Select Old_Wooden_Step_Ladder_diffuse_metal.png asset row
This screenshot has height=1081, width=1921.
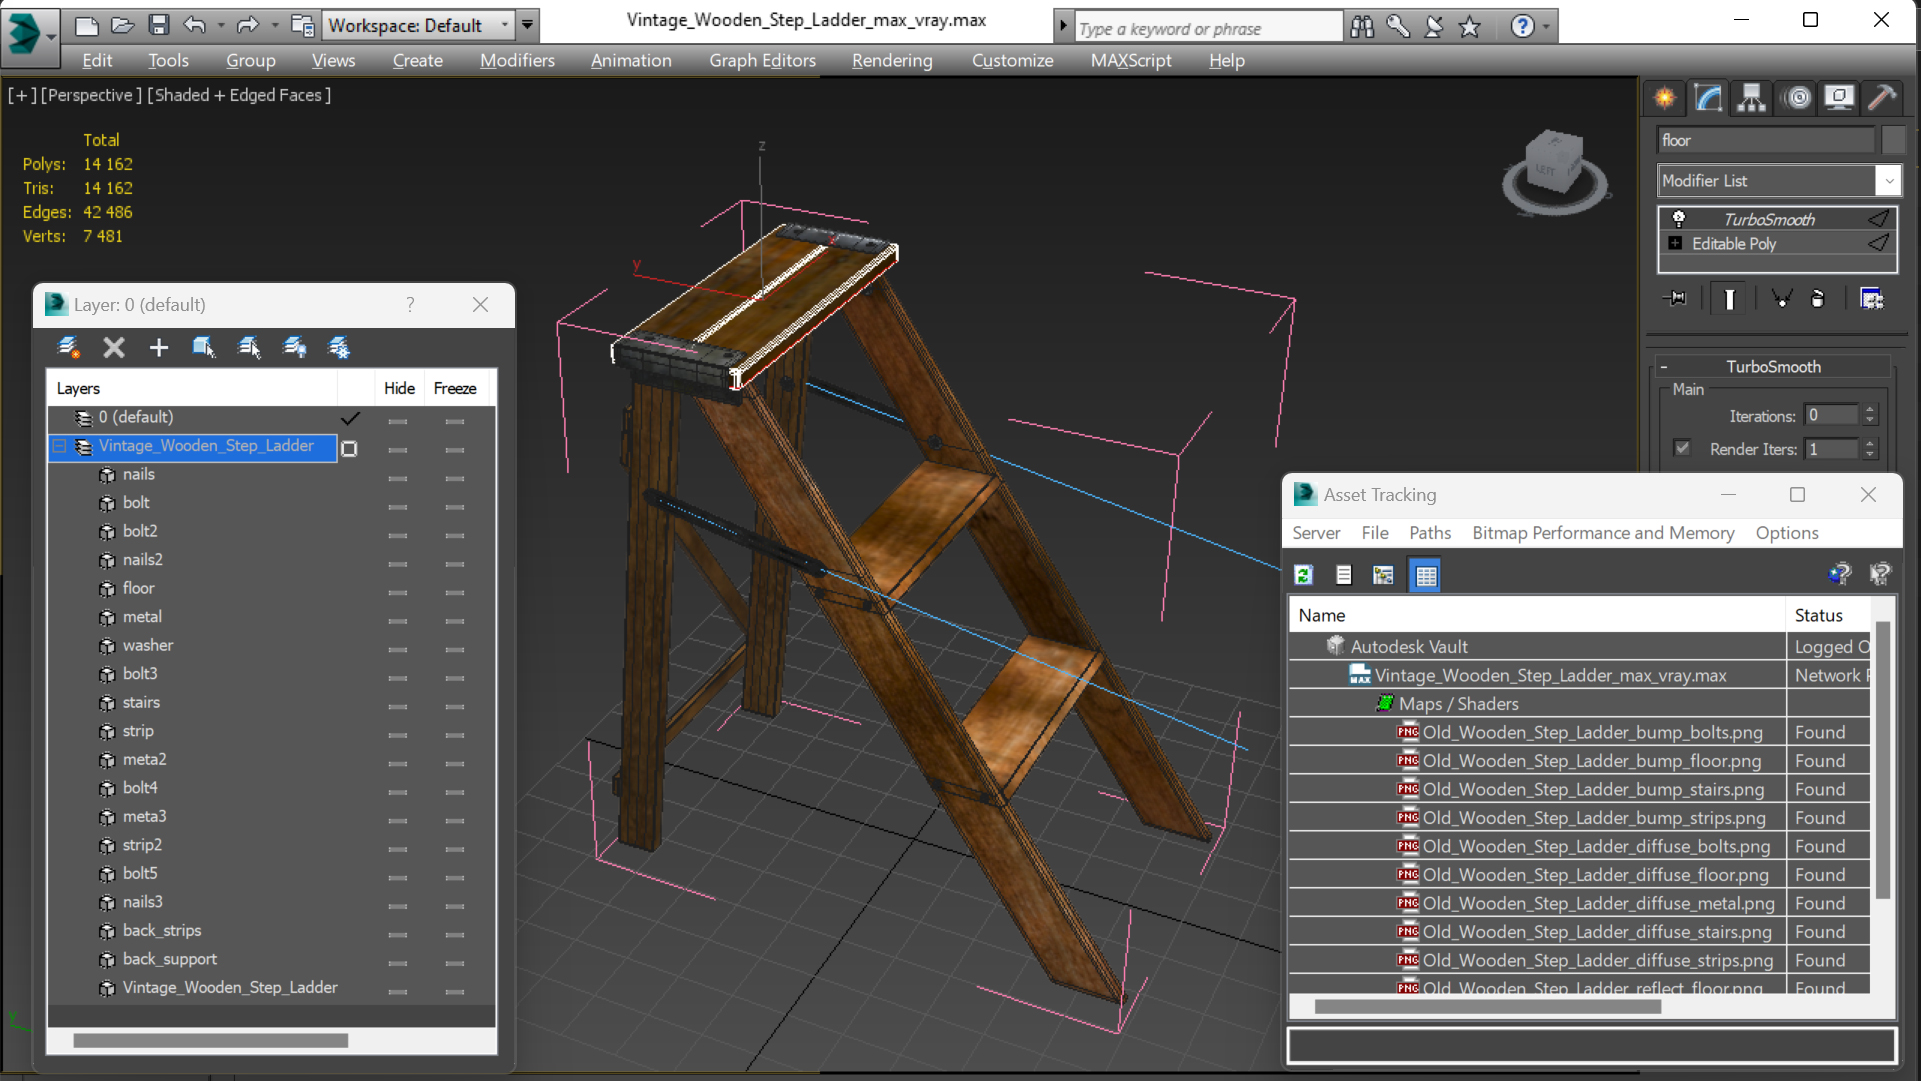[1579, 903]
